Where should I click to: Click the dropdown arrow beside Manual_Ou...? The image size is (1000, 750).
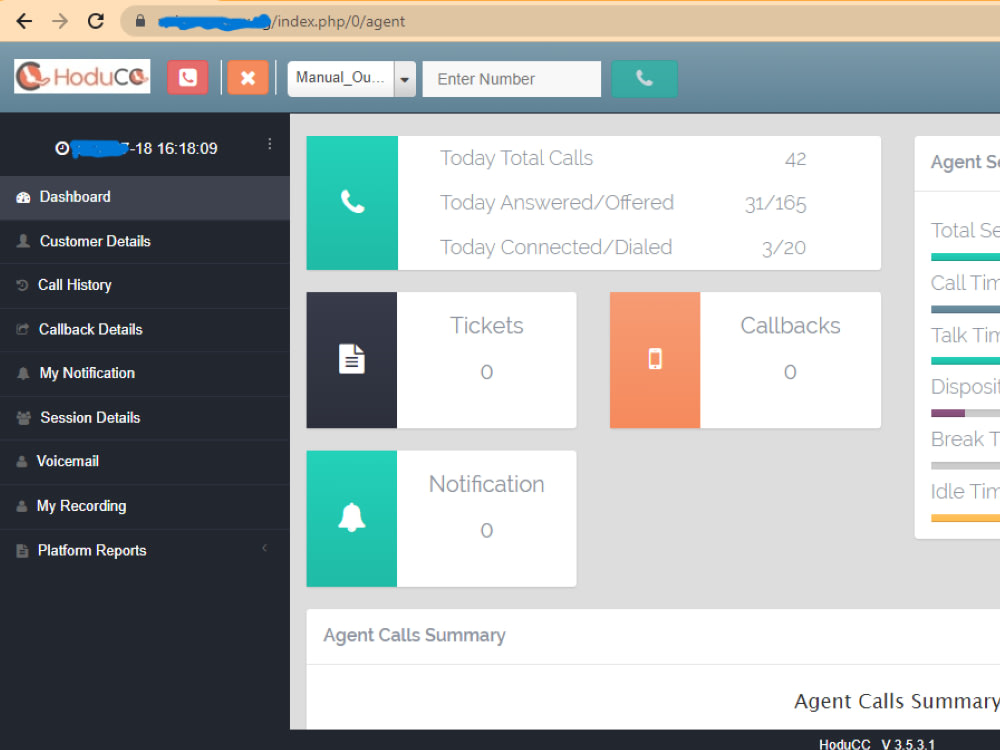click(x=404, y=79)
